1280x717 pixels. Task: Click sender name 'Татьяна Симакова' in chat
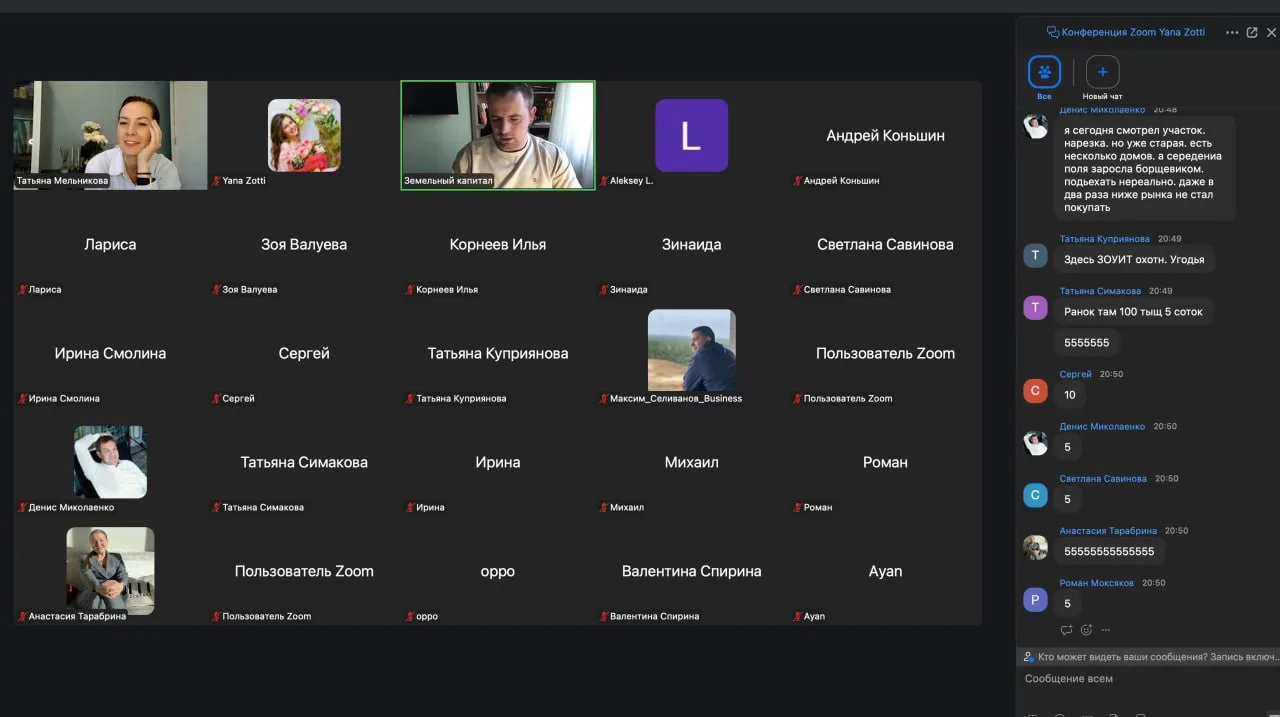click(x=1101, y=291)
